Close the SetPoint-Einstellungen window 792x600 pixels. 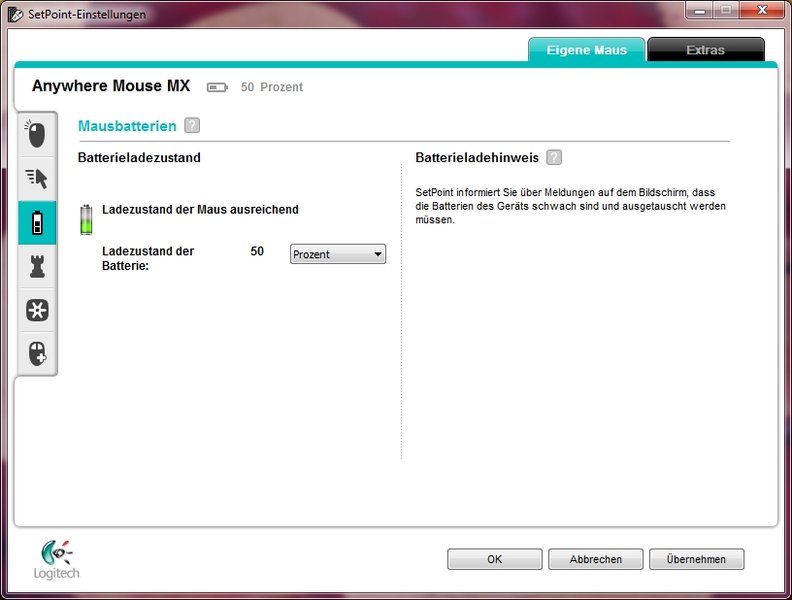click(x=762, y=10)
